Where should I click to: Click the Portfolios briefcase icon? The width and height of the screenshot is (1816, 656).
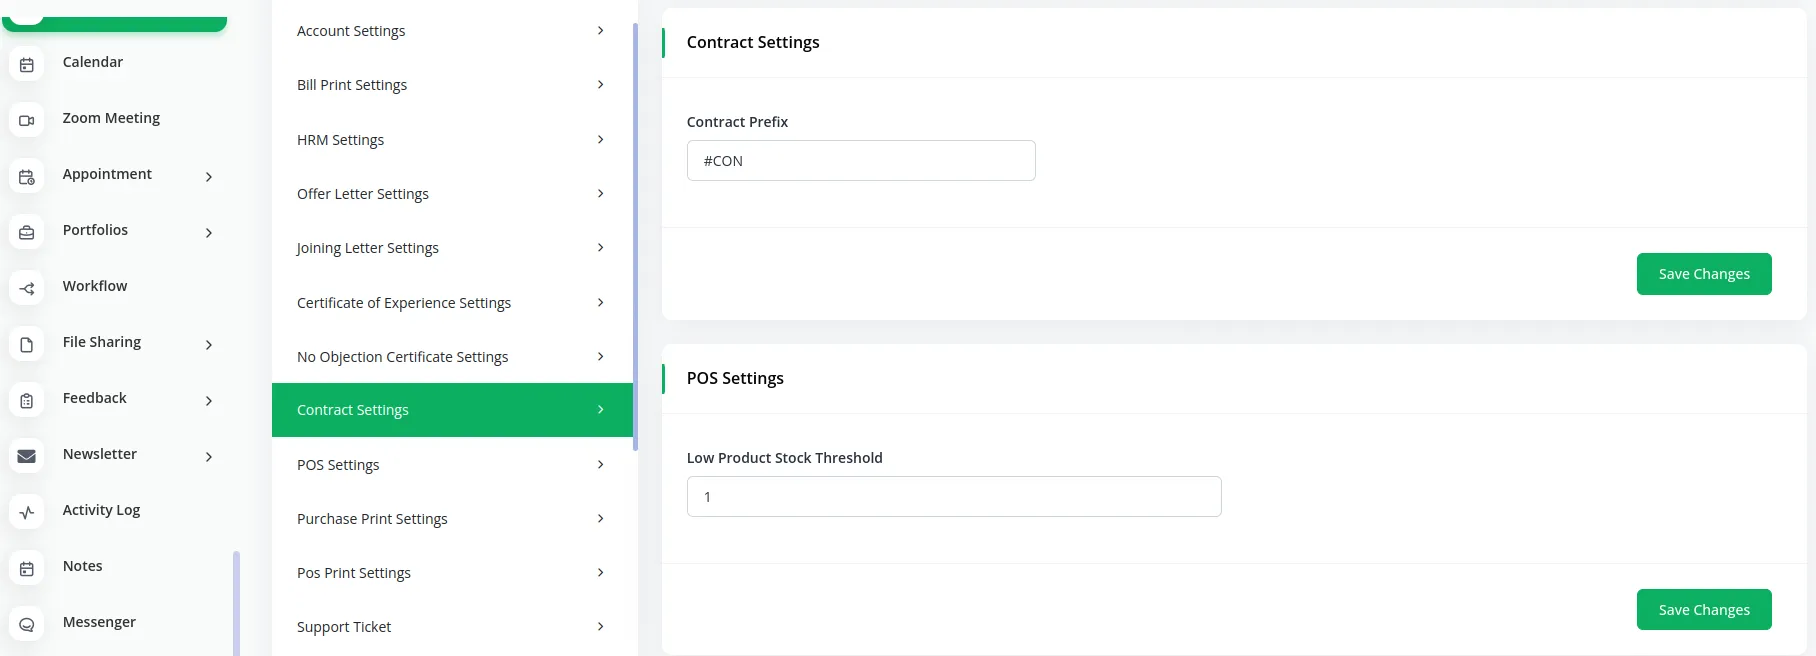click(27, 233)
